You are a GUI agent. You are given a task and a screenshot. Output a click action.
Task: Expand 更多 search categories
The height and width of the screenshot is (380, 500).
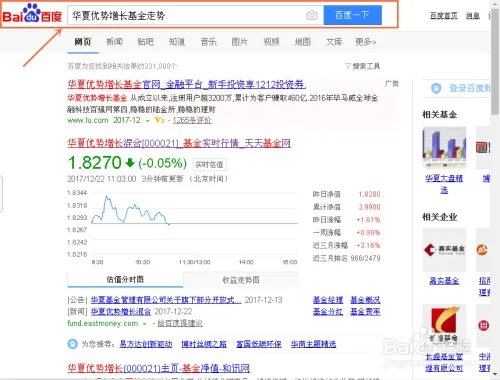point(366,42)
